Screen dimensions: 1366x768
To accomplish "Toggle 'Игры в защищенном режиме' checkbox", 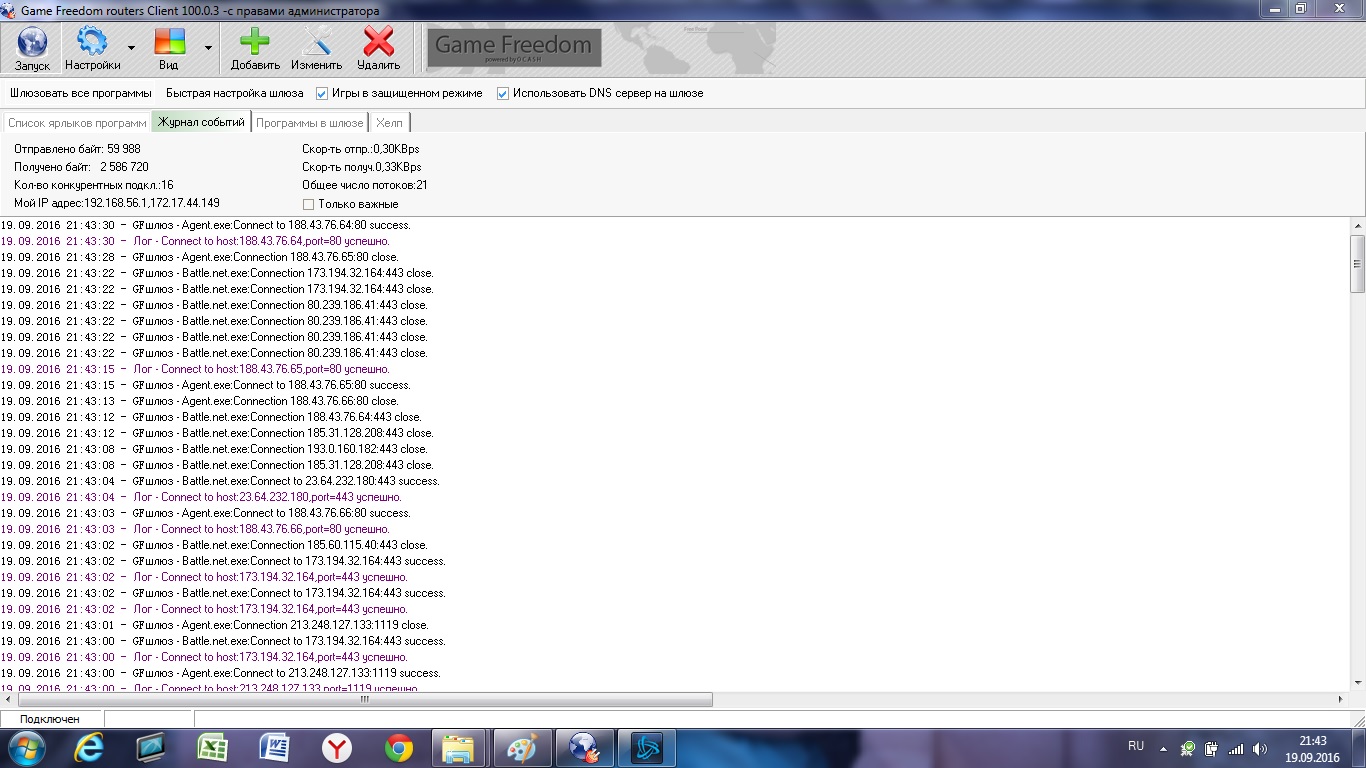I will click(322, 93).
